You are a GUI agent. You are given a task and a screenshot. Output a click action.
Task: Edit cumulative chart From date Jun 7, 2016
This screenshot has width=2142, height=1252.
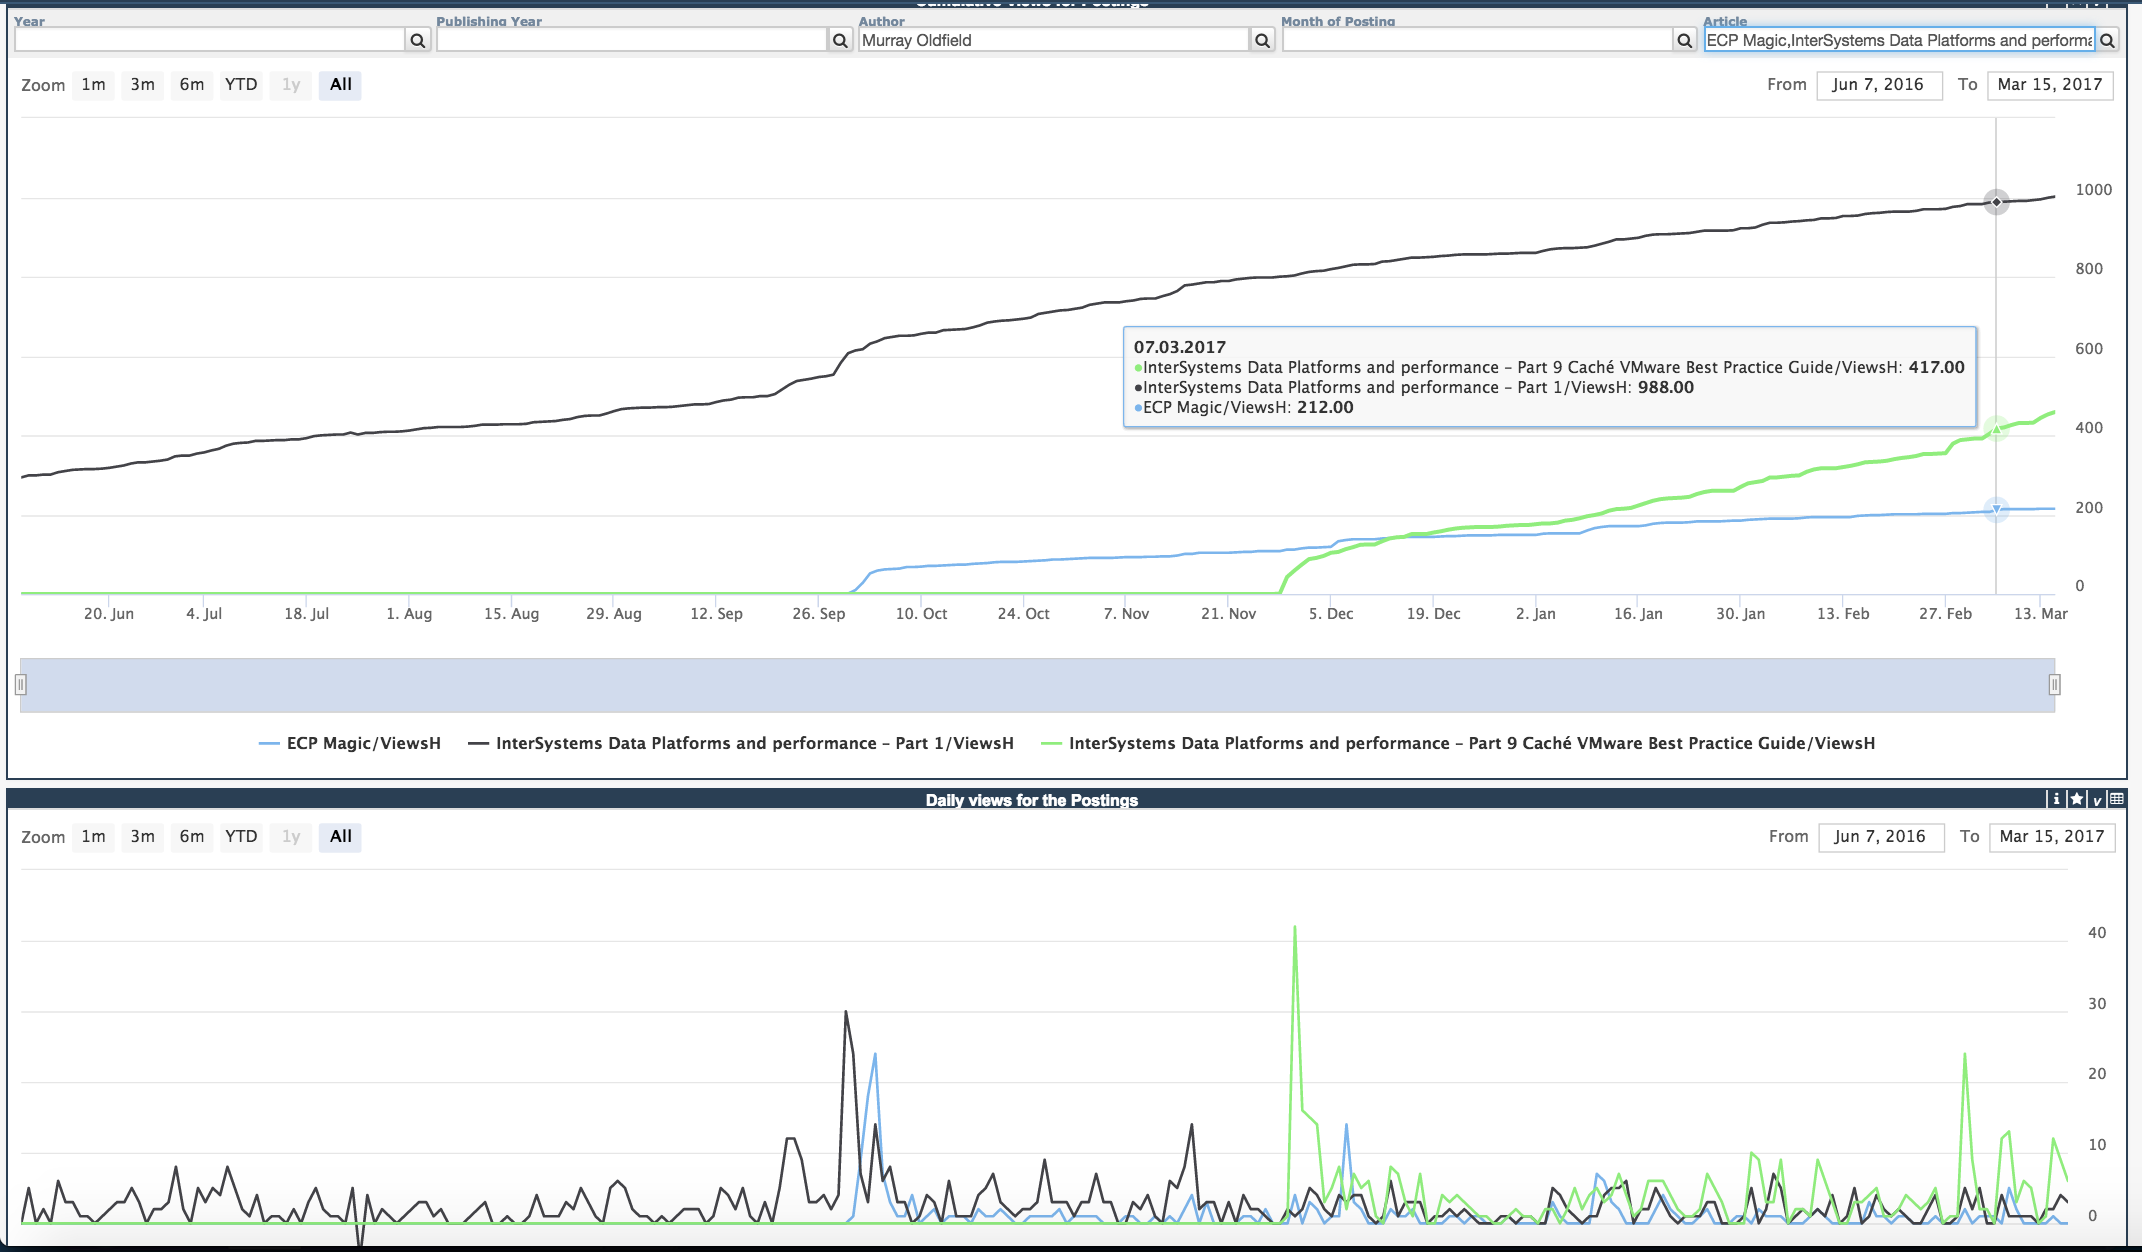(1879, 85)
